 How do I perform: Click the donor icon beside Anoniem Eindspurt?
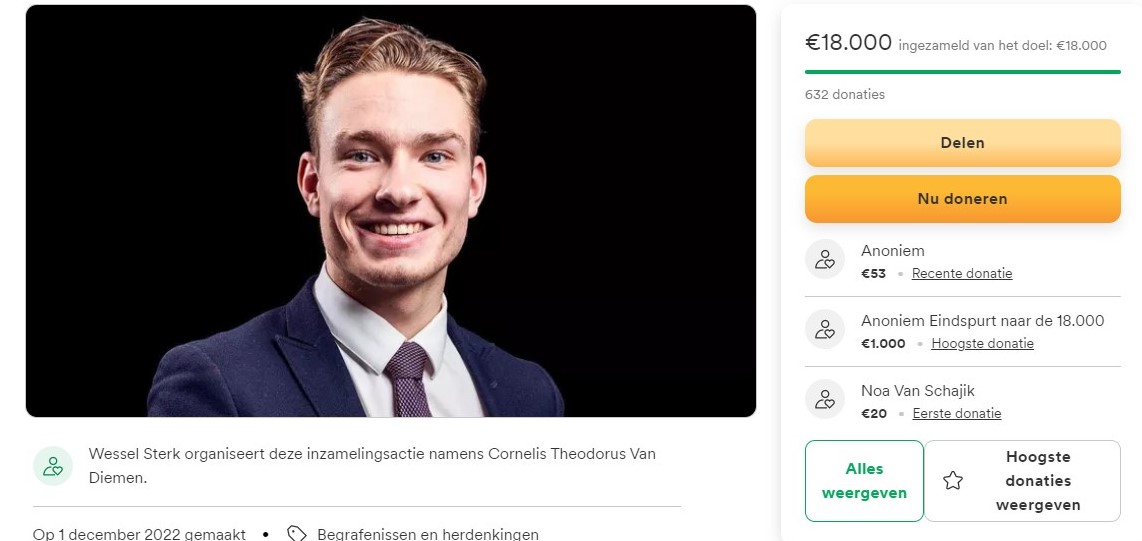pos(825,329)
